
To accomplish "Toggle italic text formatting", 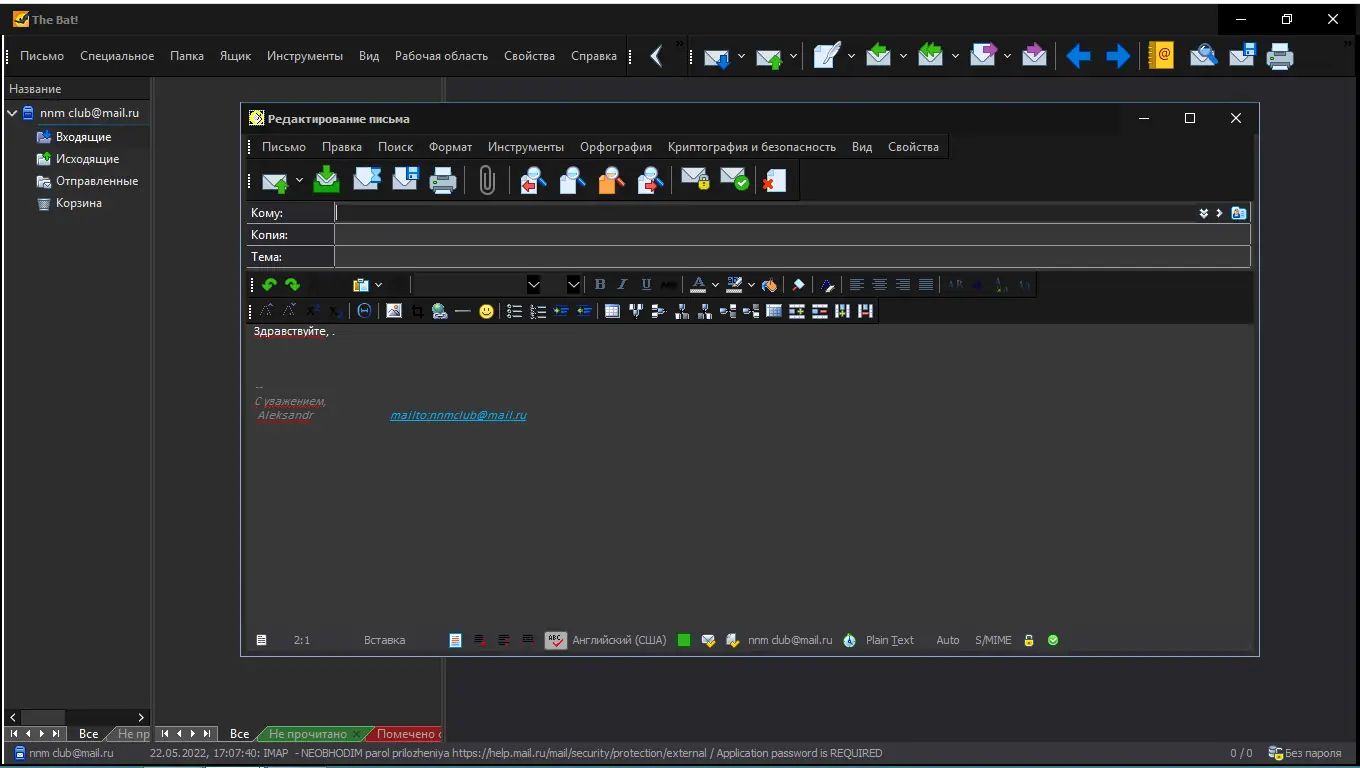I will click(622, 285).
